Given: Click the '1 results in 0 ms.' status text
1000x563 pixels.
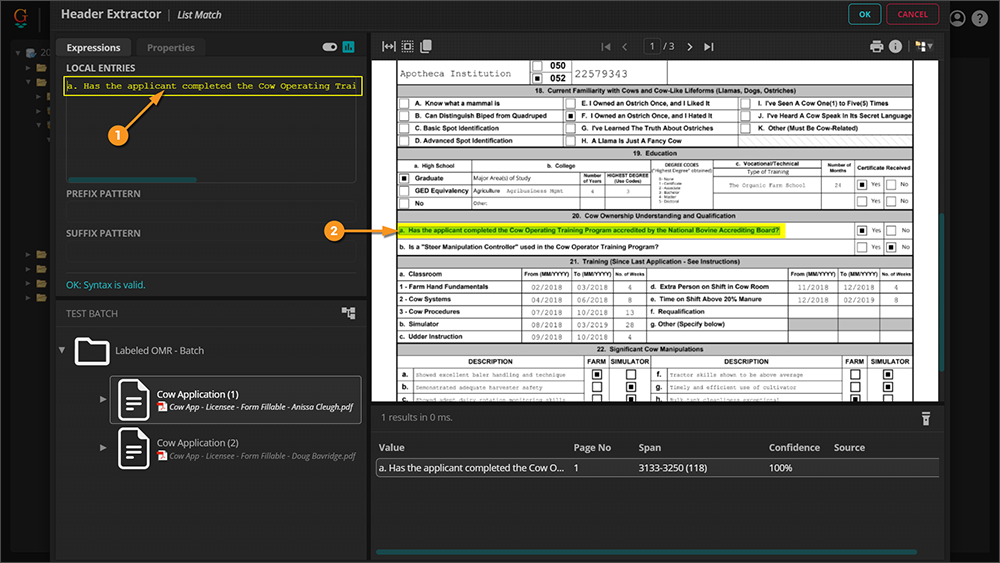Looking at the screenshot, I should [x=416, y=418].
